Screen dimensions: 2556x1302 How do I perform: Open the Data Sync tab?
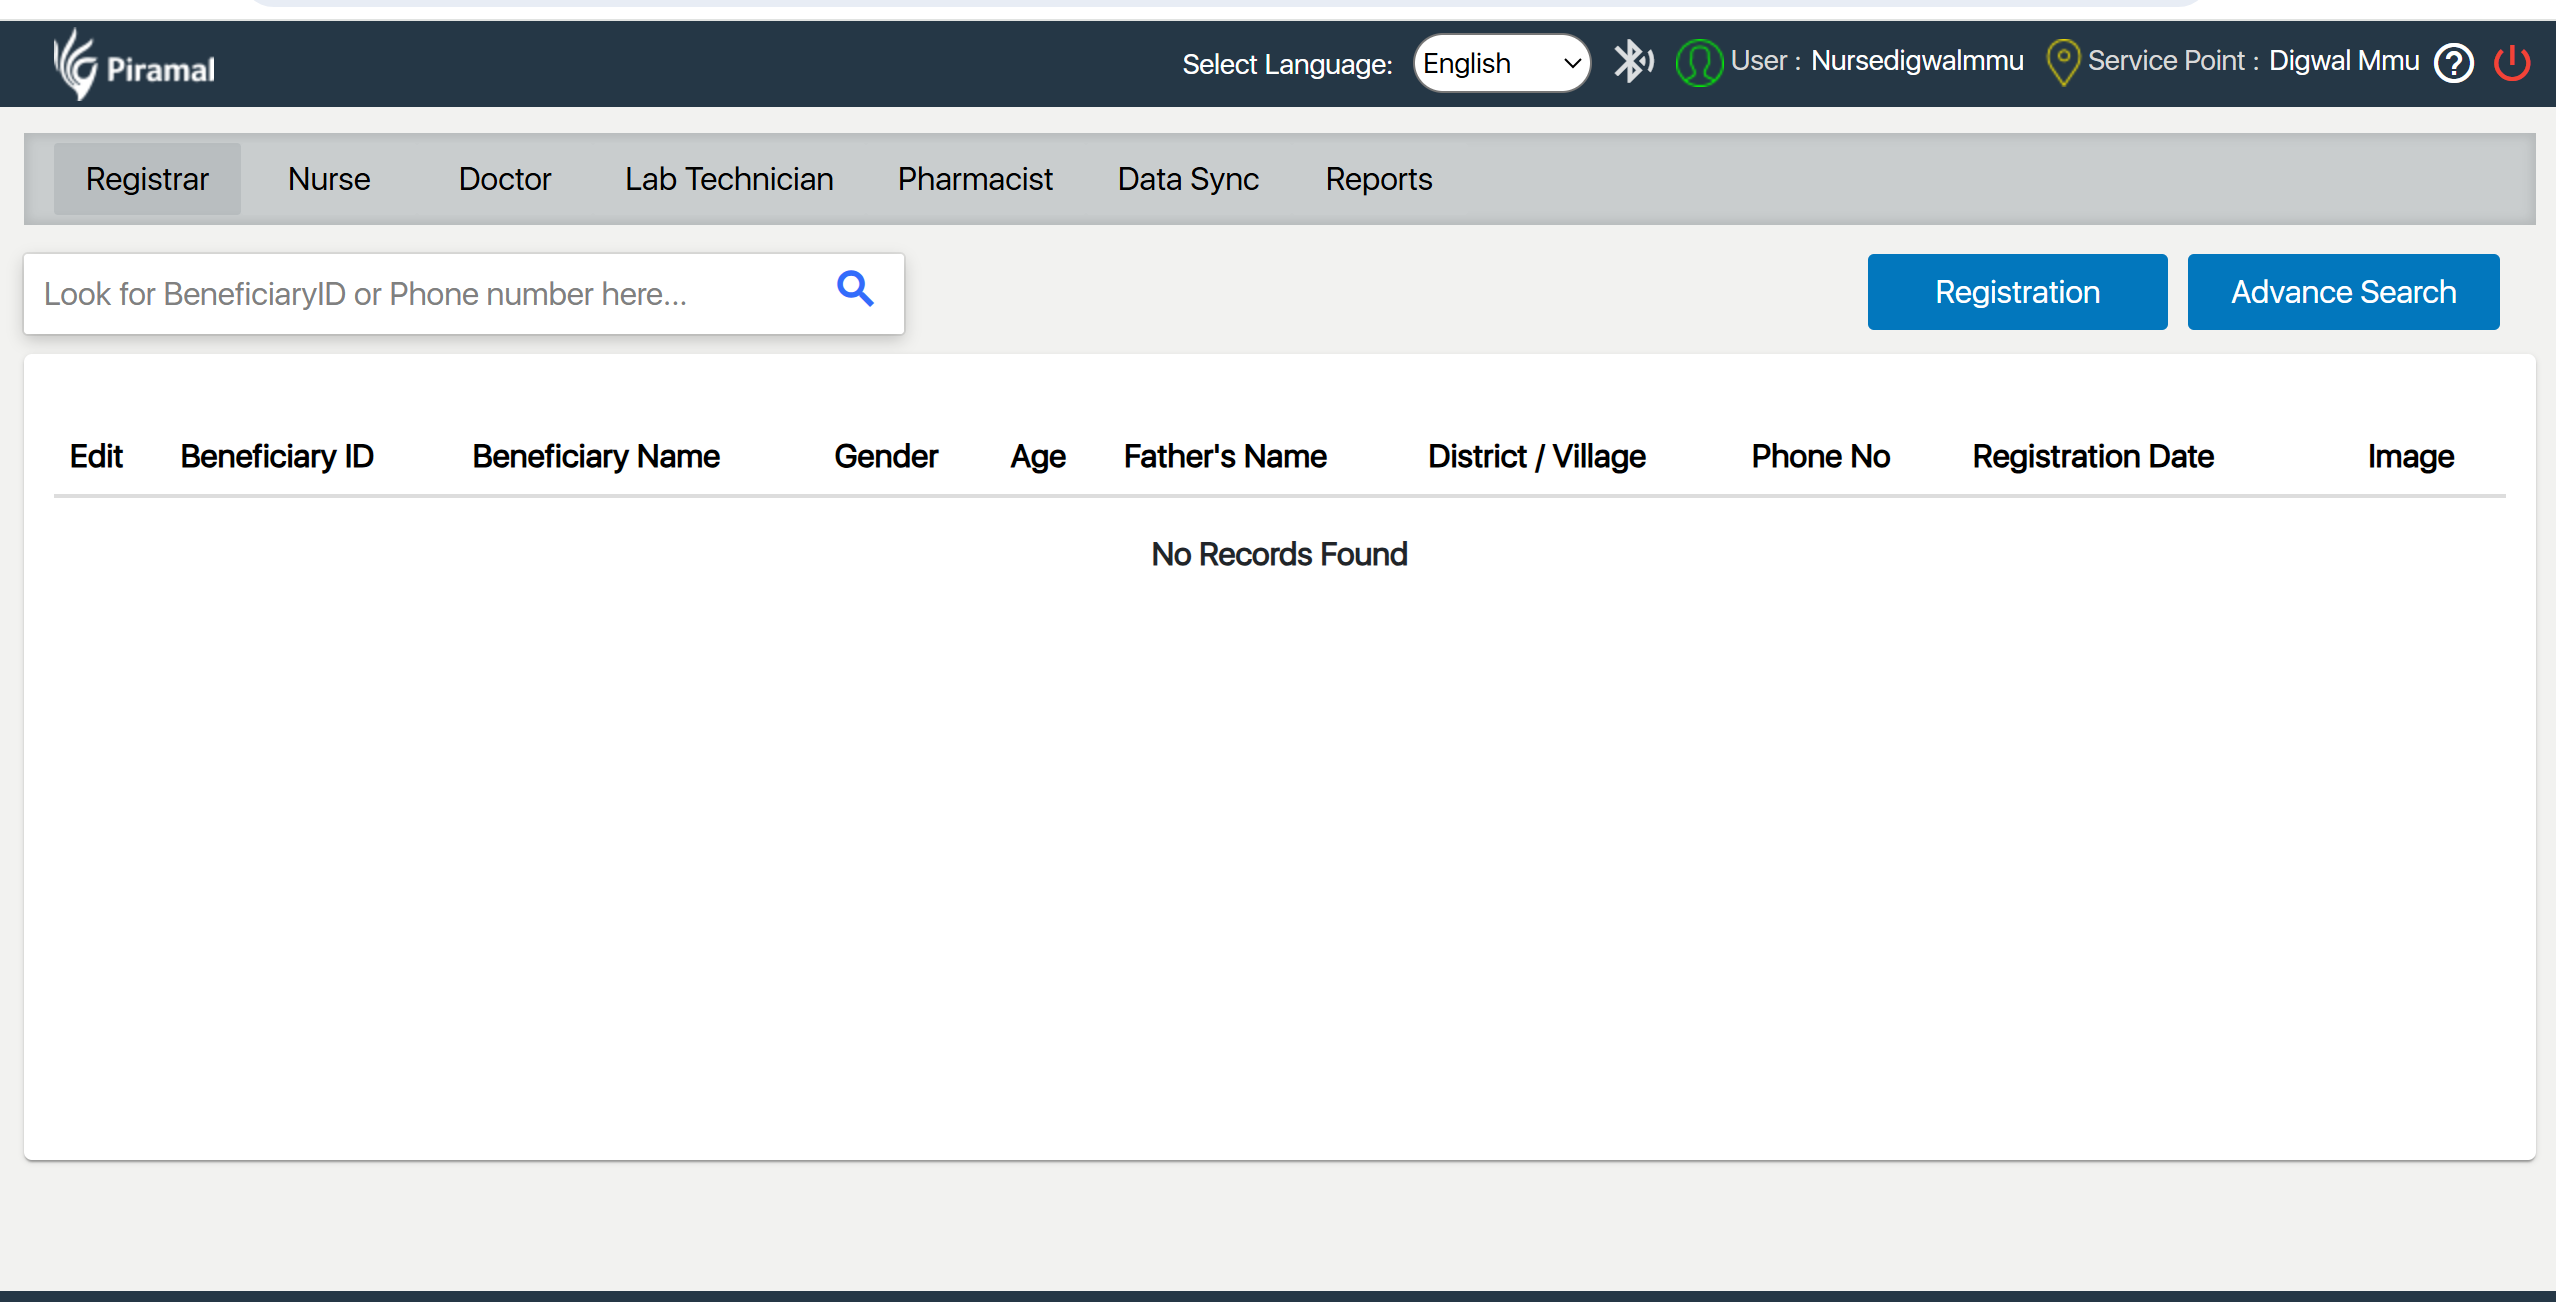pyautogui.click(x=1188, y=179)
